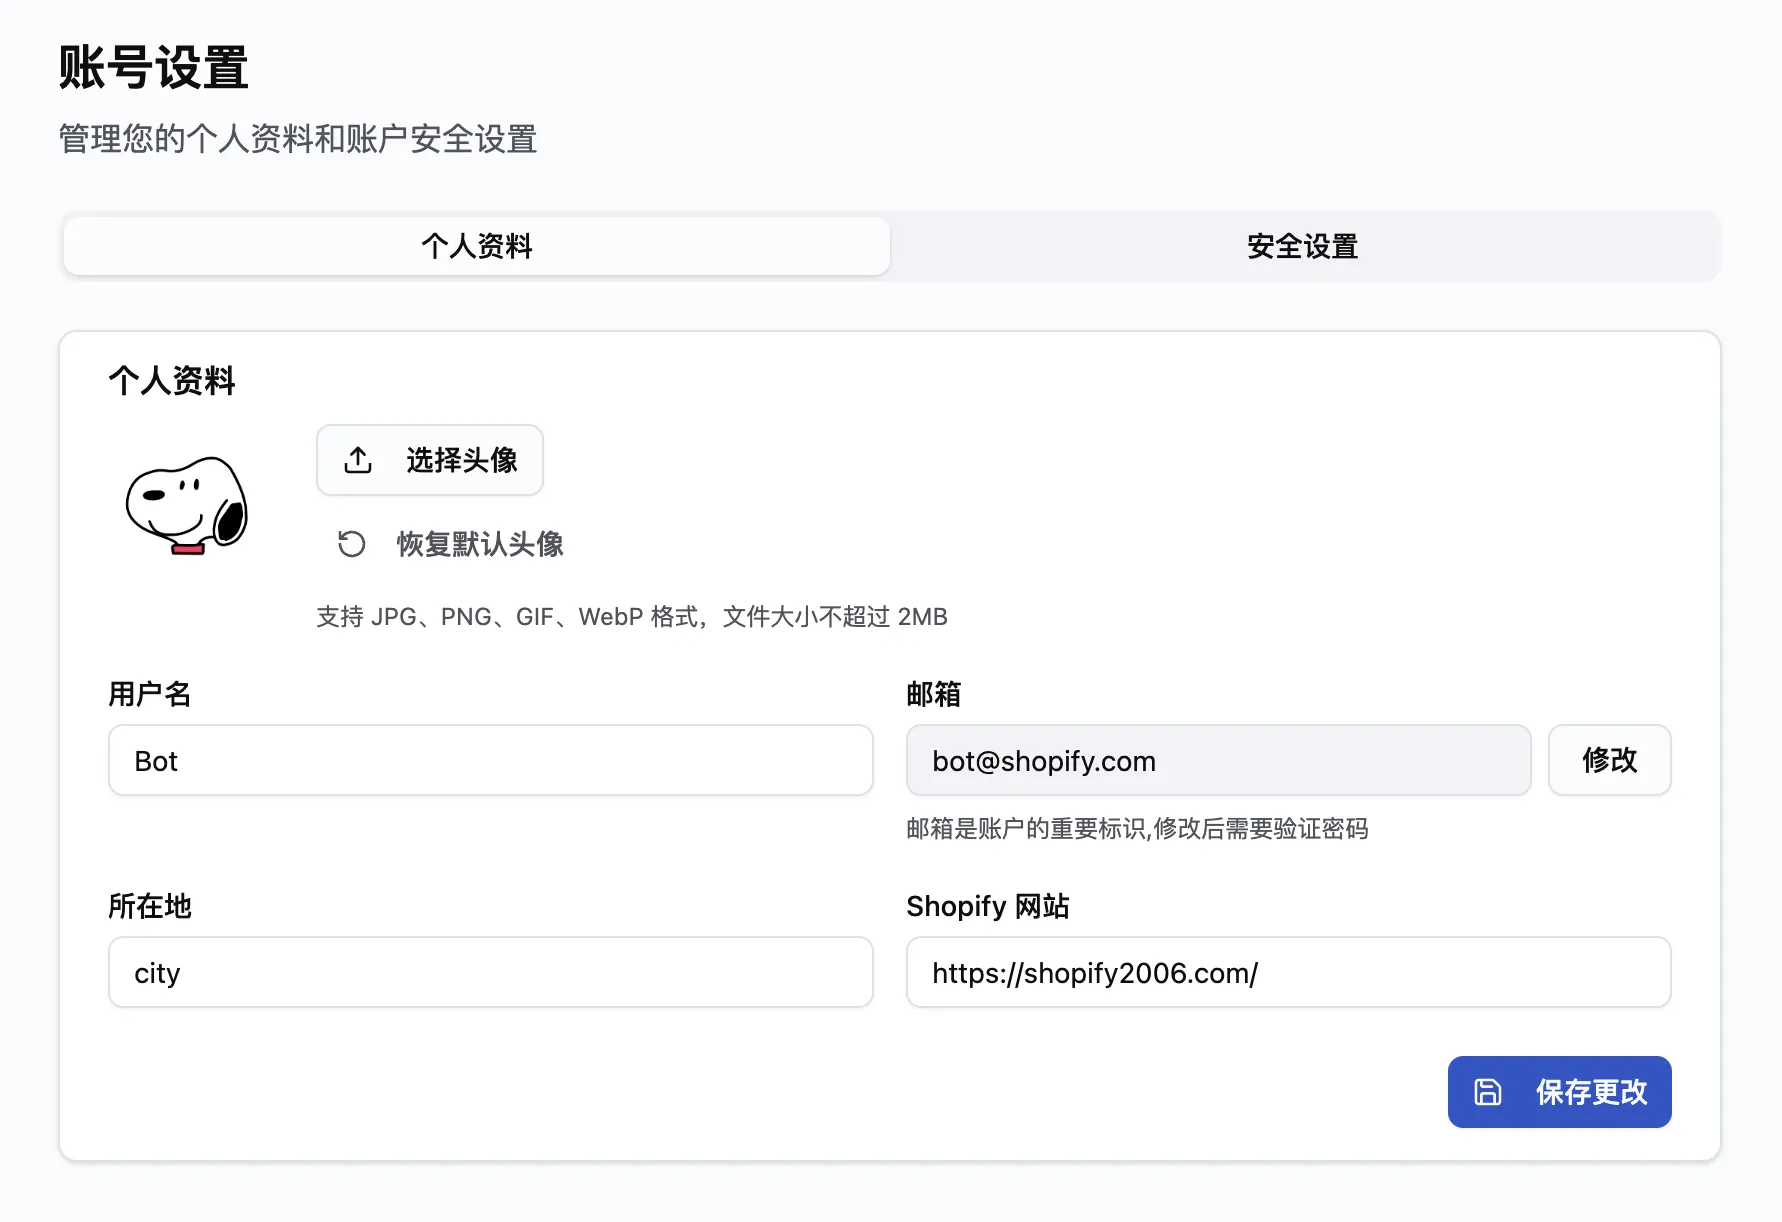This screenshot has width=1782, height=1222.
Task: Click the email verification helper text under 邮箱
Action: (x=1138, y=829)
